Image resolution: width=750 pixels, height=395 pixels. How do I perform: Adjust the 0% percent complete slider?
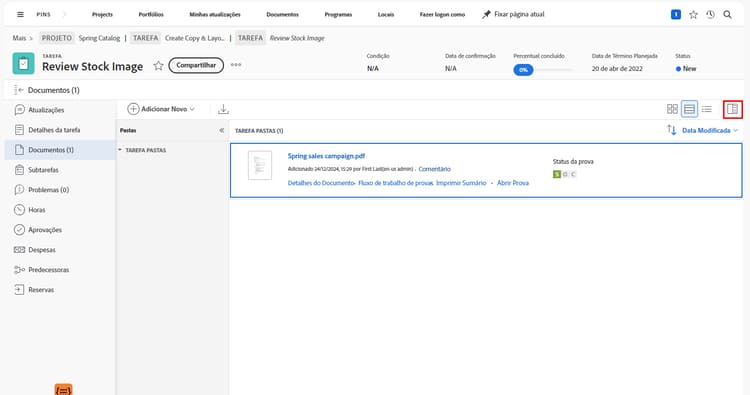click(x=542, y=70)
